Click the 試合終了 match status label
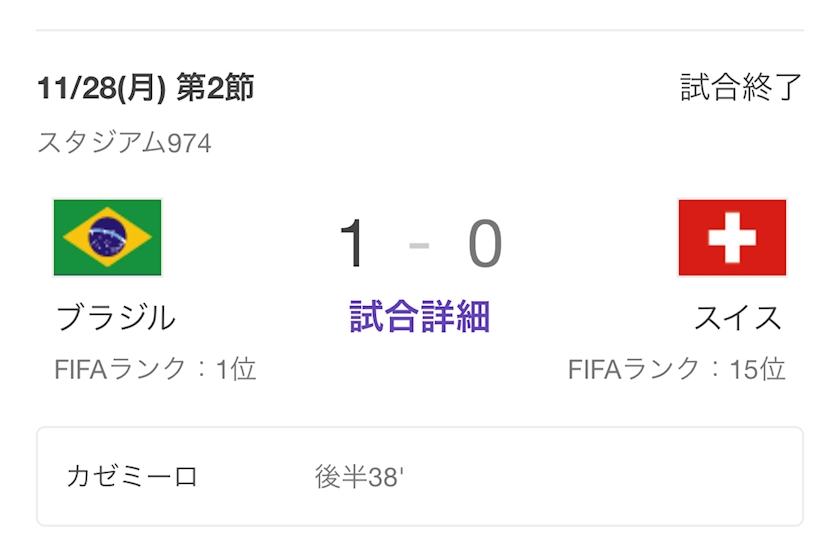 pyautogui.click(x=741, y=88)
